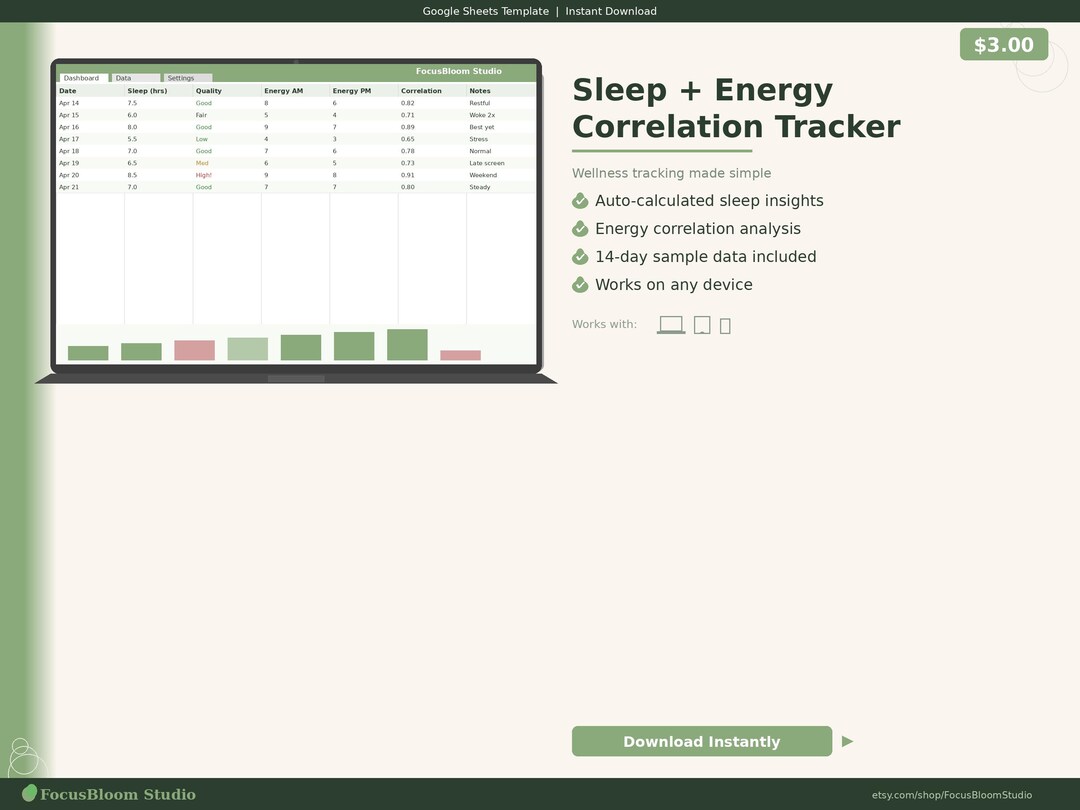The height and width of the screenshot is (810, 1080).
Task: Click the 'Late screen' note cell
Action: click(x=487, y=163)
